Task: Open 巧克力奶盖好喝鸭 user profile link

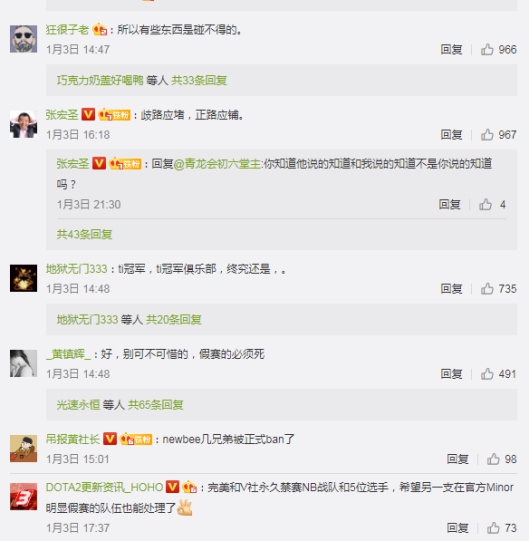Action: pos(100,80)
